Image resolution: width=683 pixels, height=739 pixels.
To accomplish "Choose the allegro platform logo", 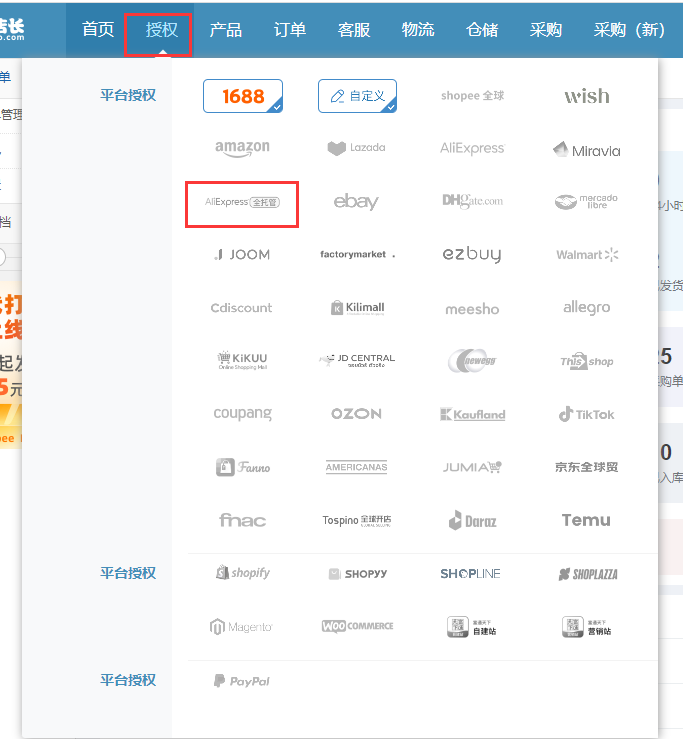I will [x=587, y=308].
